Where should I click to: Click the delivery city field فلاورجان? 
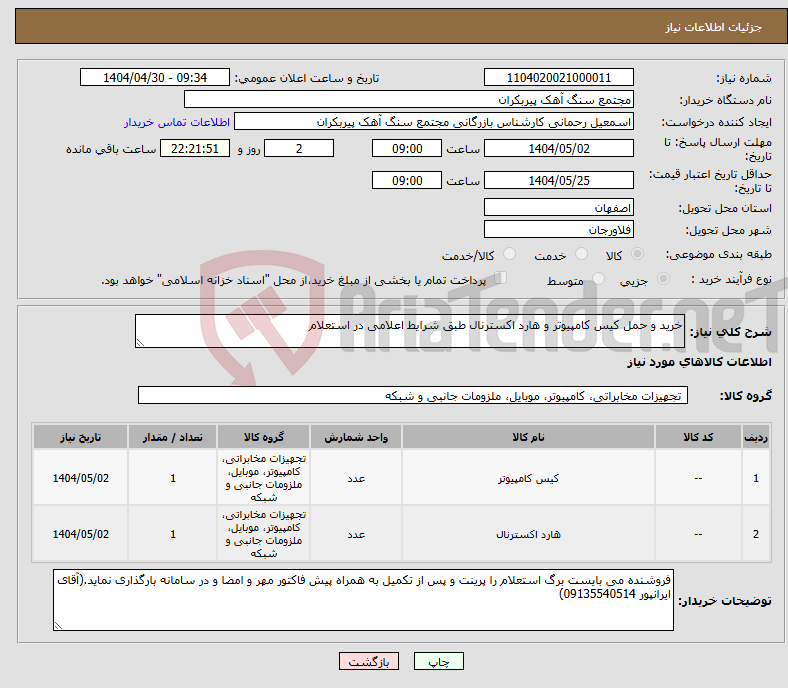click(558, 230)
